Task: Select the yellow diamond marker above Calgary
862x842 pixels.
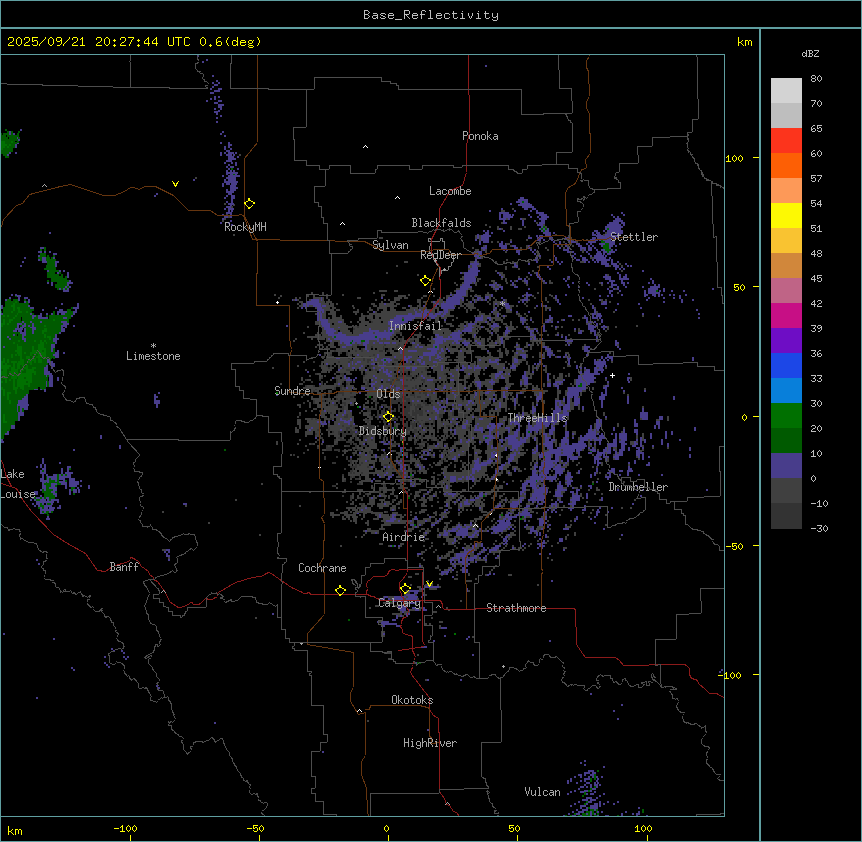Action: pyautogui.click(x=405, y=588)
